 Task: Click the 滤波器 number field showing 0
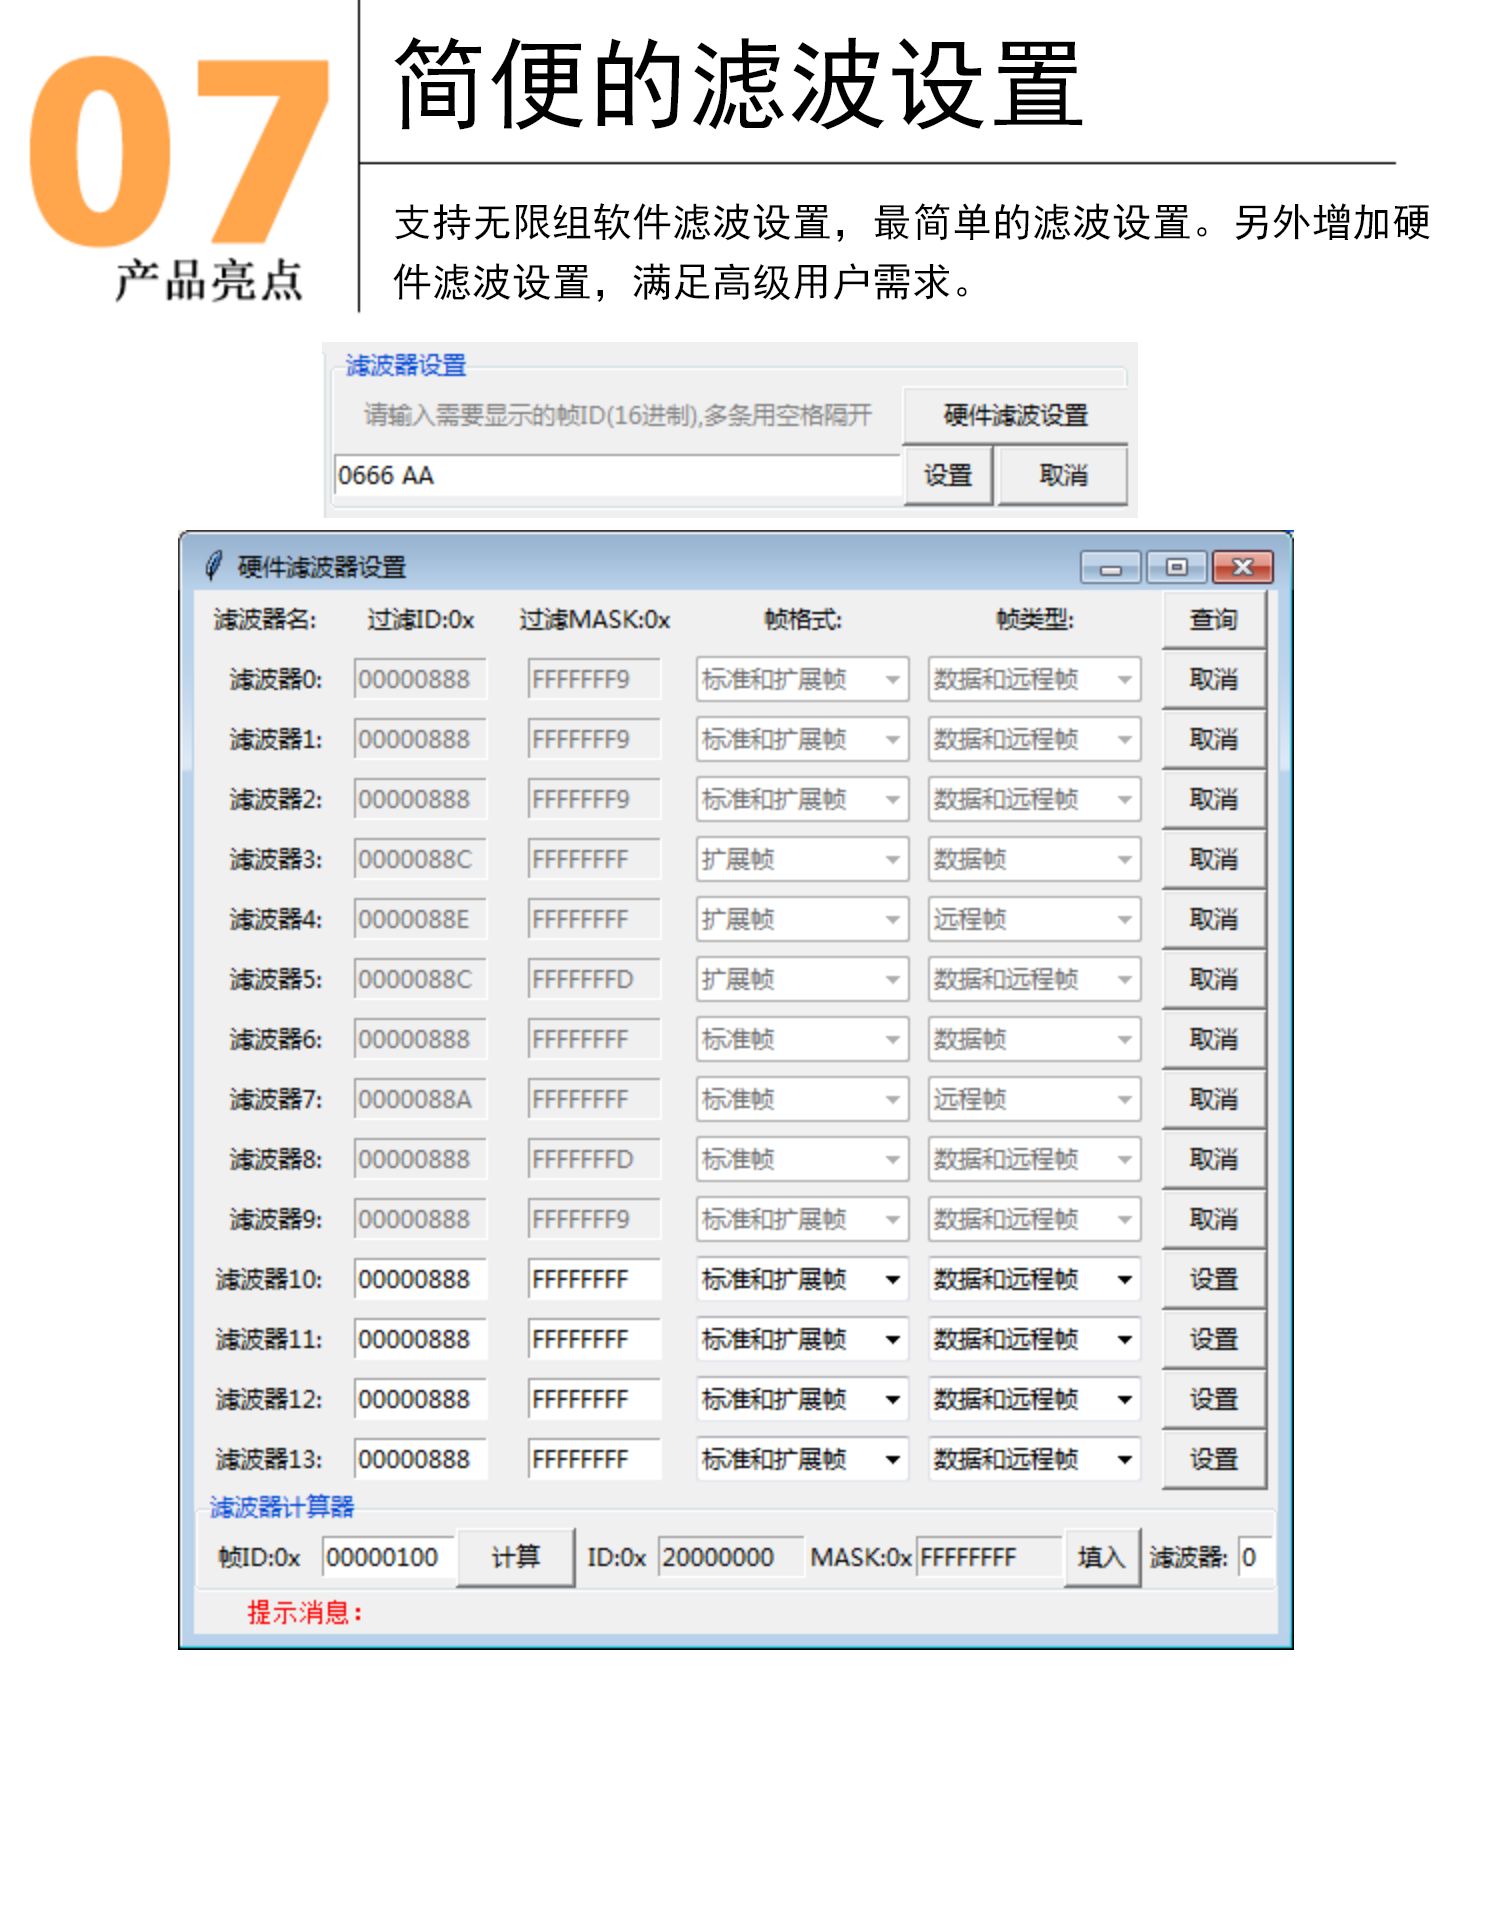pyautogui.click(x=1254, y=1558)
